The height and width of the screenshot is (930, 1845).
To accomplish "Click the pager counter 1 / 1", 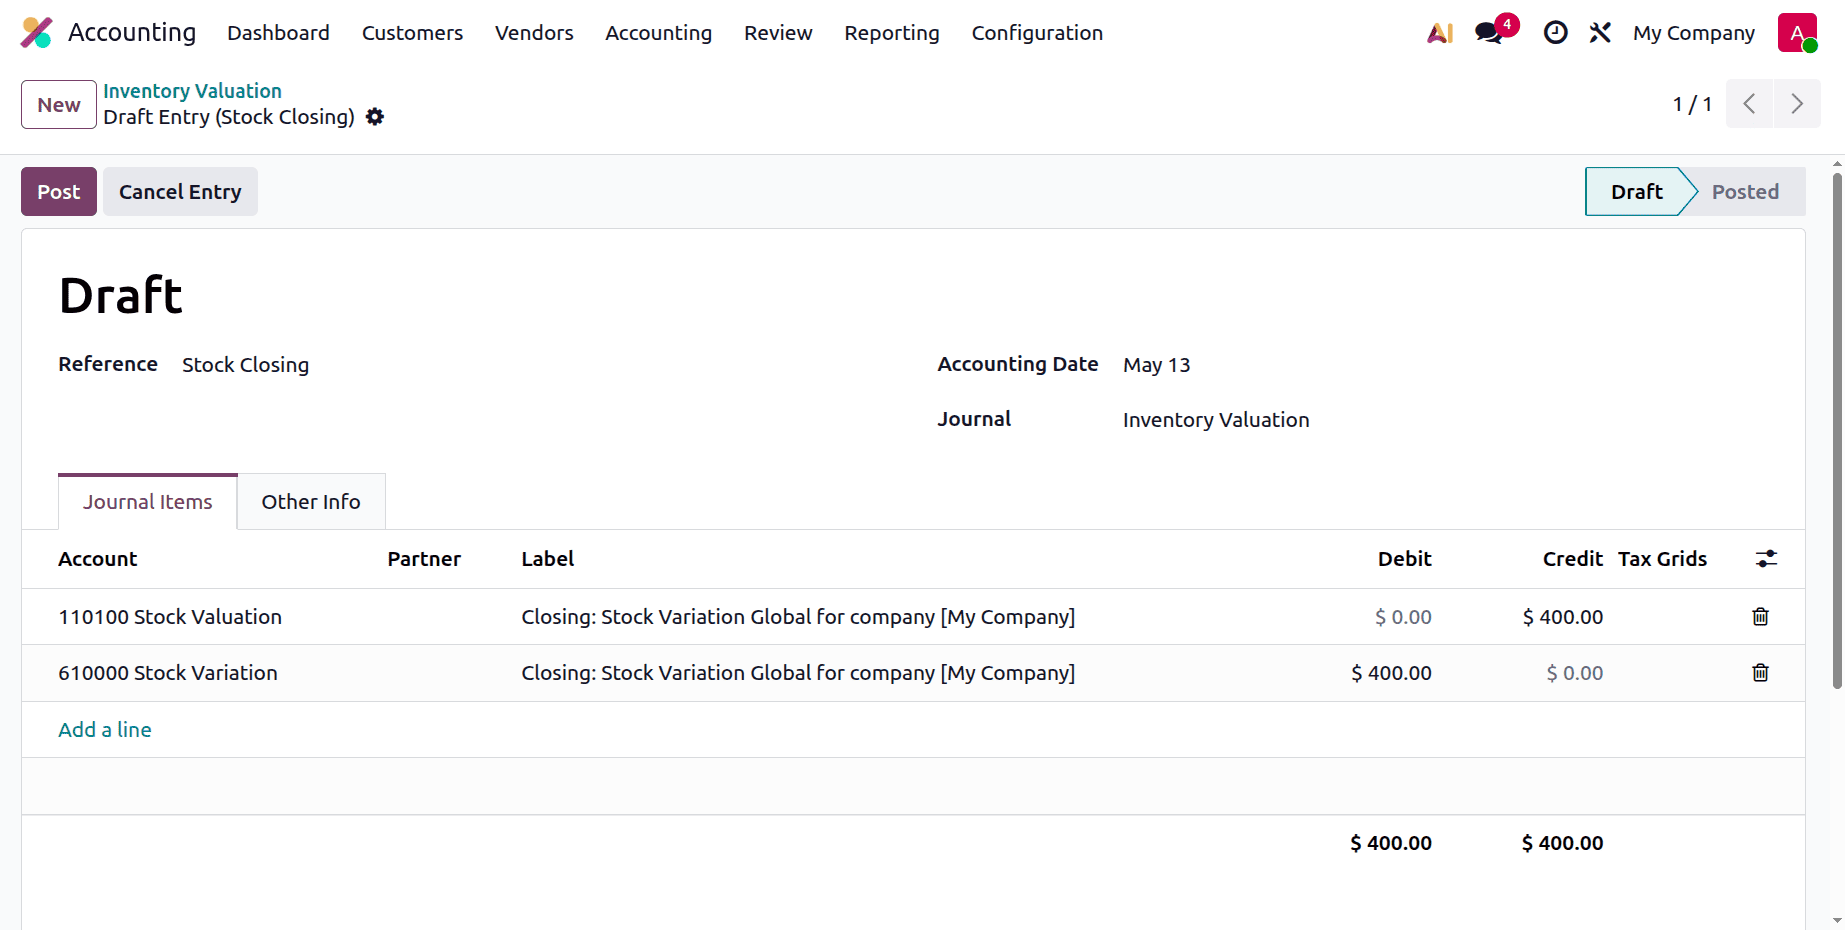I will 1692,104.
